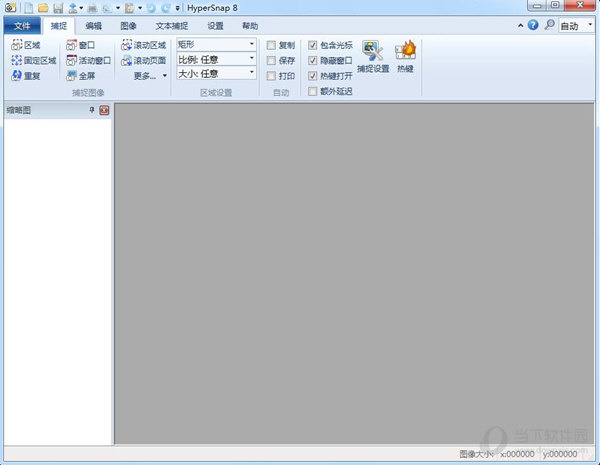Click the 文件 file menu button
Image resolution: width=600 pixels, height=465 pixels.
[x=22, y=25]
